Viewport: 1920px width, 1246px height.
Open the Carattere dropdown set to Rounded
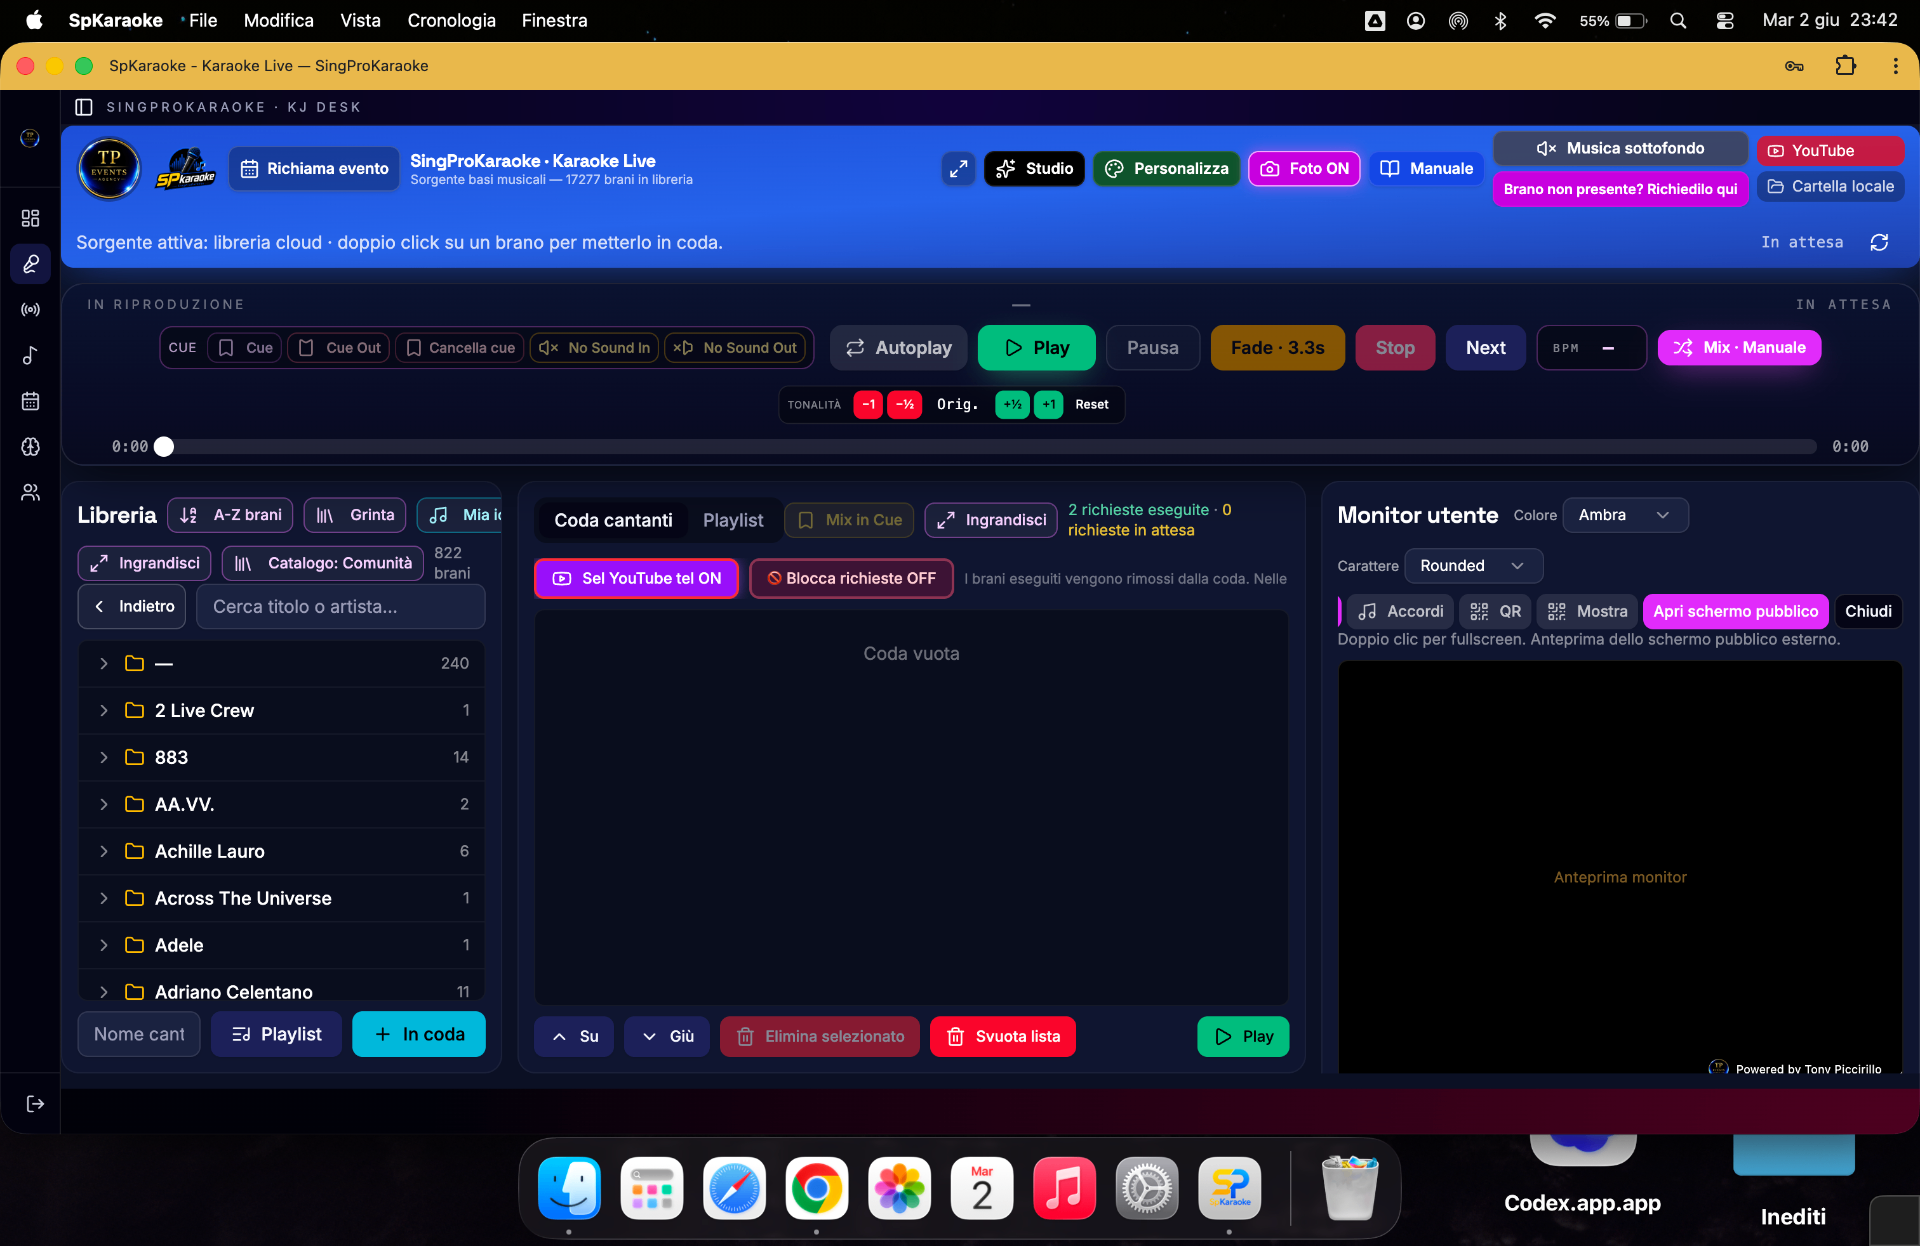pos(1473,566)
